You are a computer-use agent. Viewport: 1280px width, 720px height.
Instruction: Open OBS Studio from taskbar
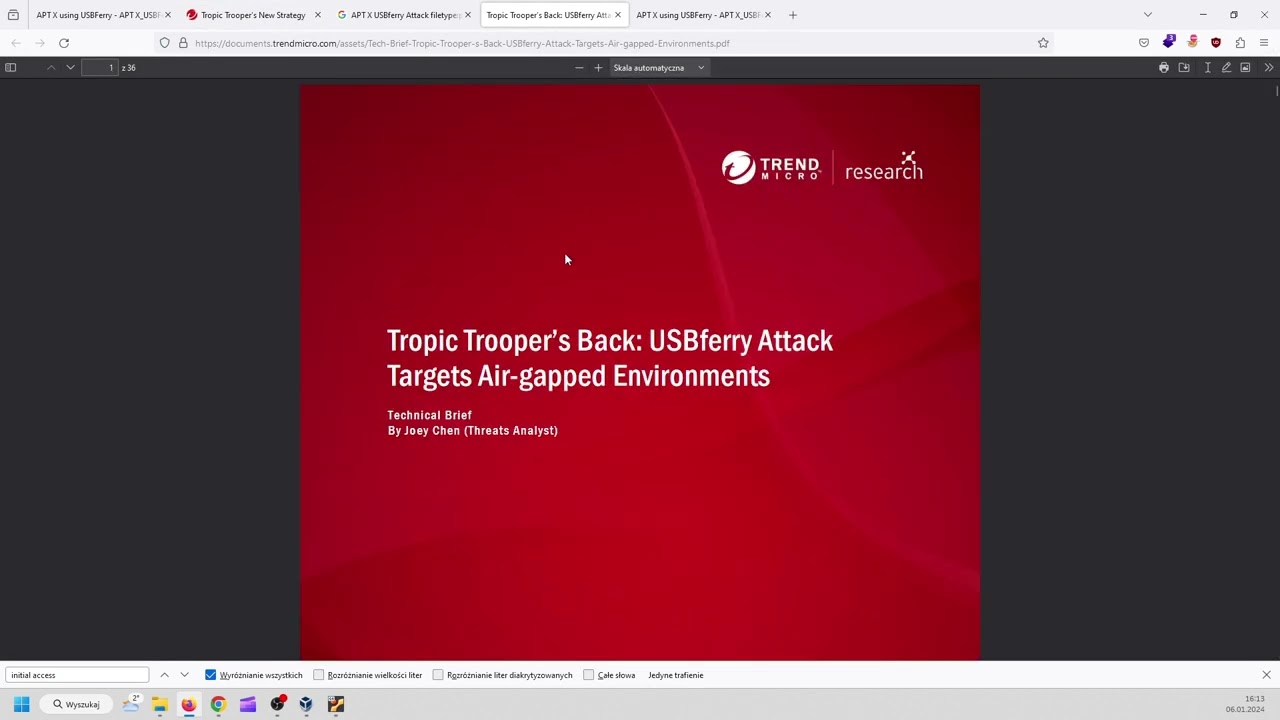pos(277,704)
